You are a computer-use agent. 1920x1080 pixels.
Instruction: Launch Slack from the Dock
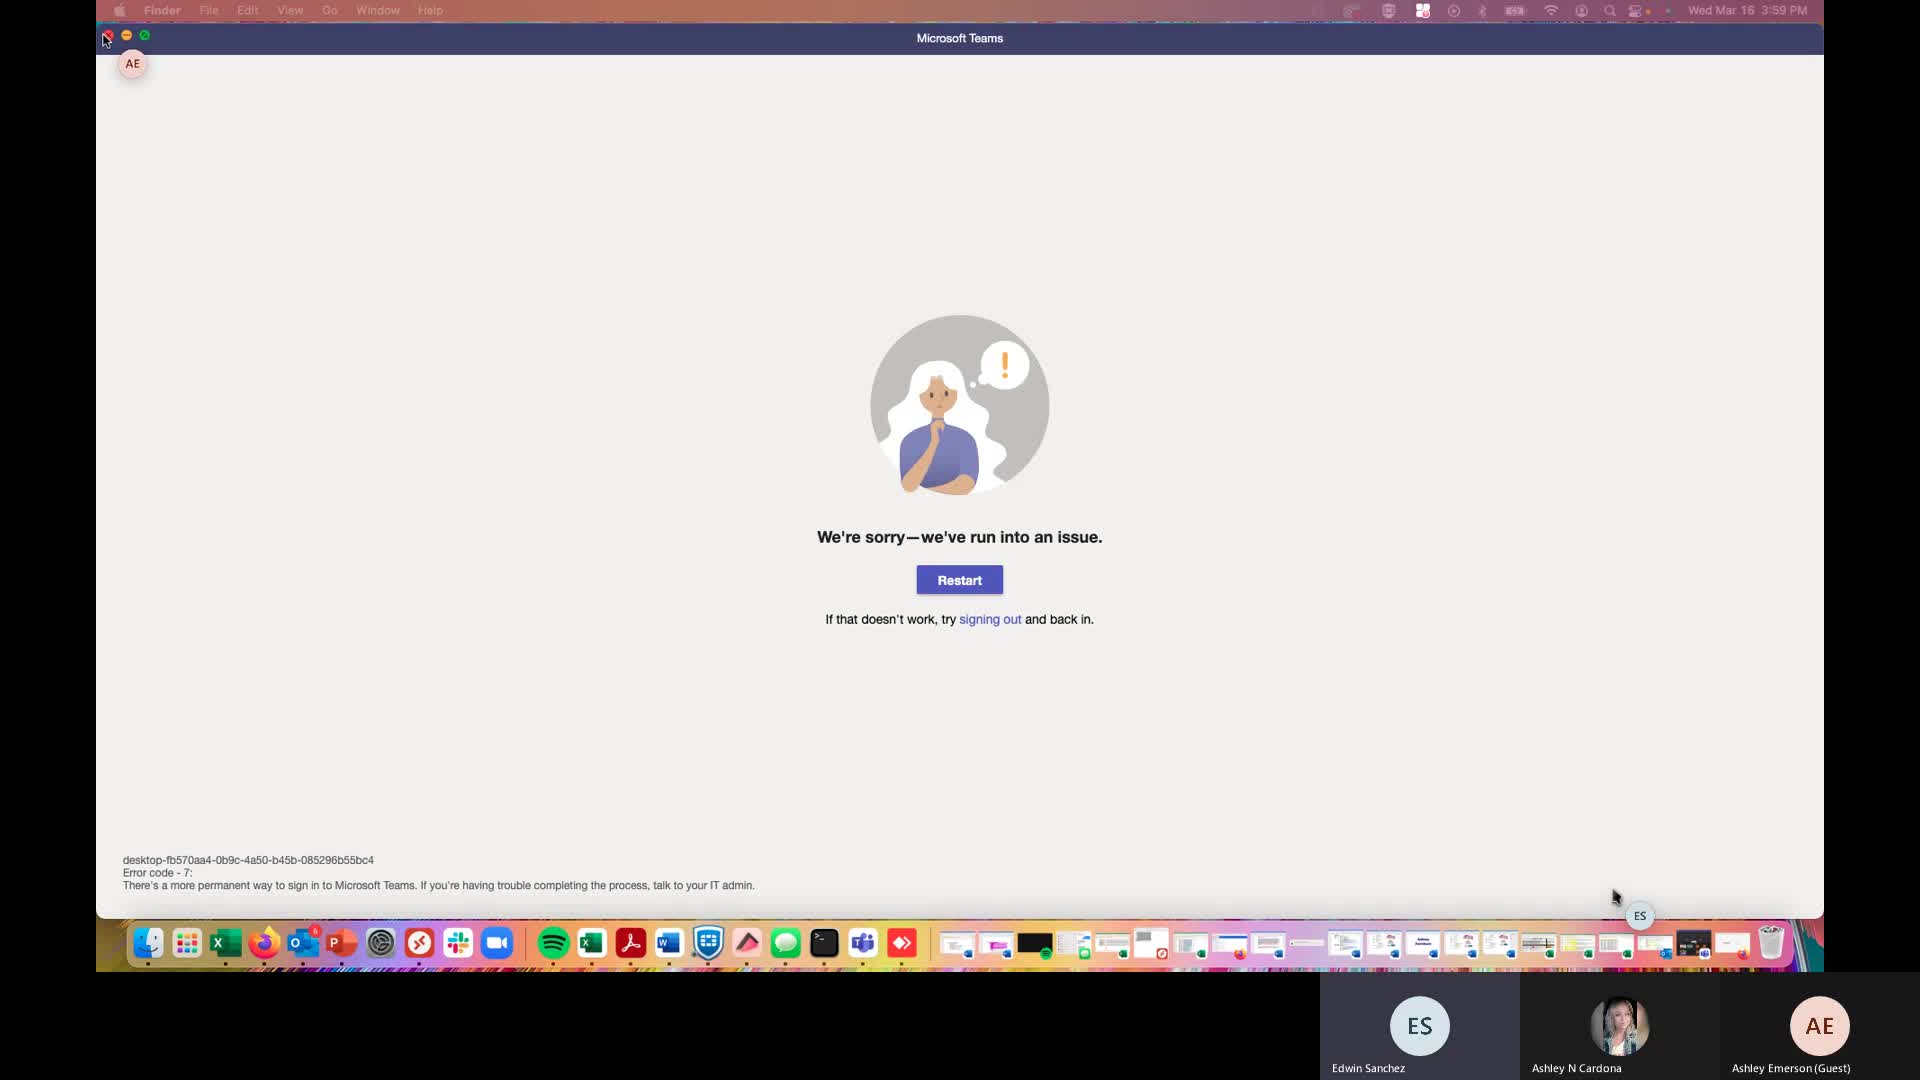(x=458, y=943)
